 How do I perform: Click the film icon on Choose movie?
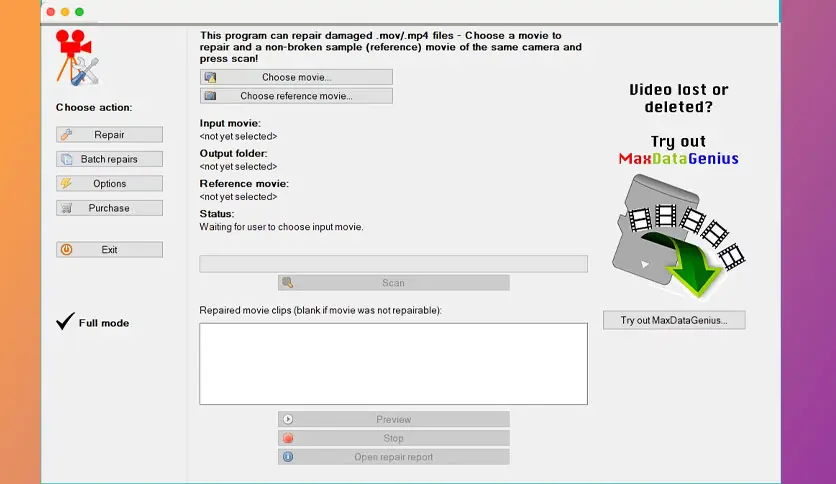point(210,77)
